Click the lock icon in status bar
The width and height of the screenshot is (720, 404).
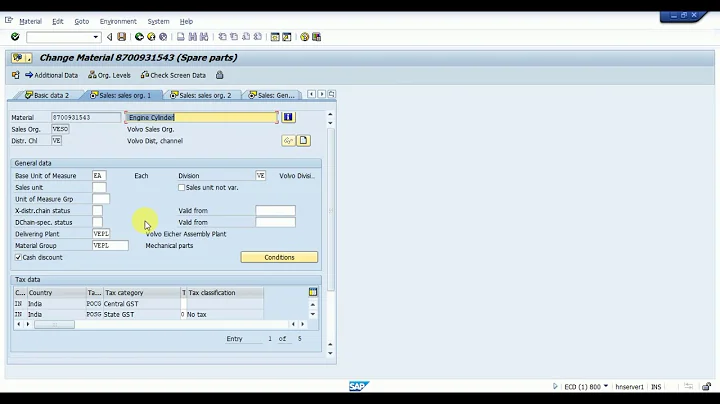(x=706, y=387)
